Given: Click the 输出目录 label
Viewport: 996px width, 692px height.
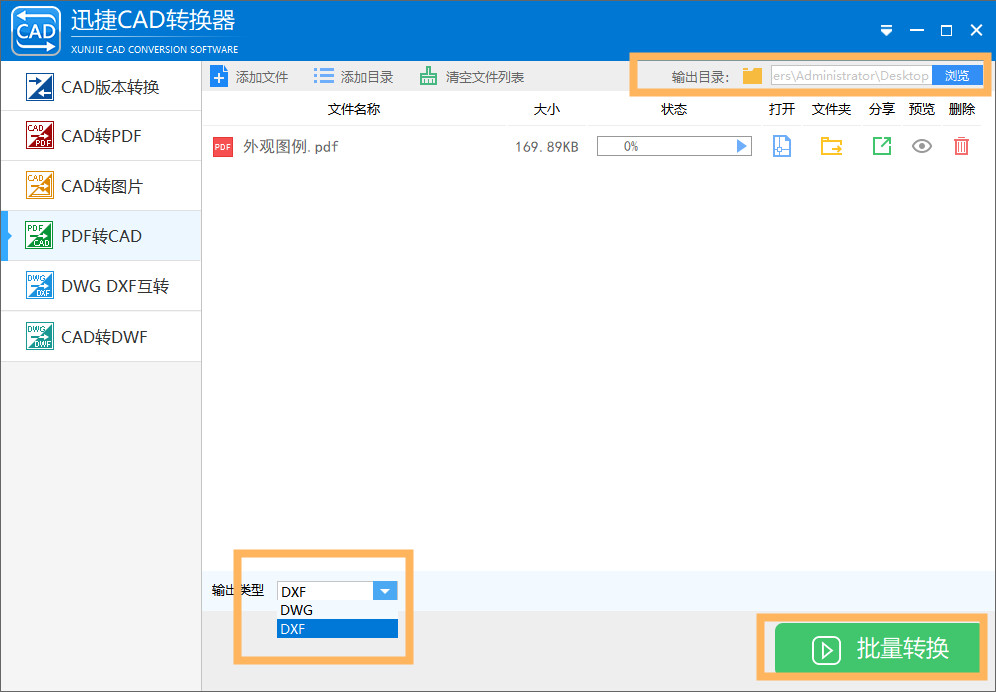Looking at the screenshot, I should (700, 77).
